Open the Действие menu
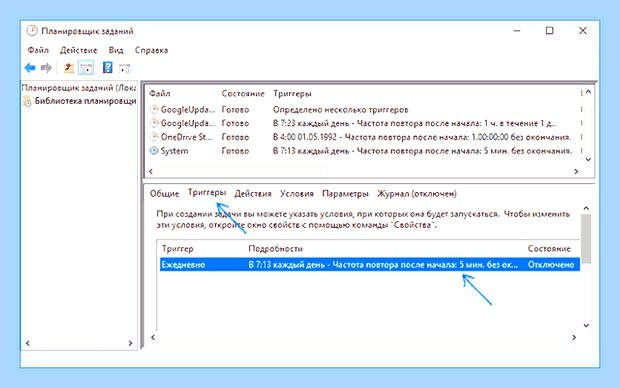The height and width of the screenshot is (388, 620). pyautogui.click(x=79, y=50)
